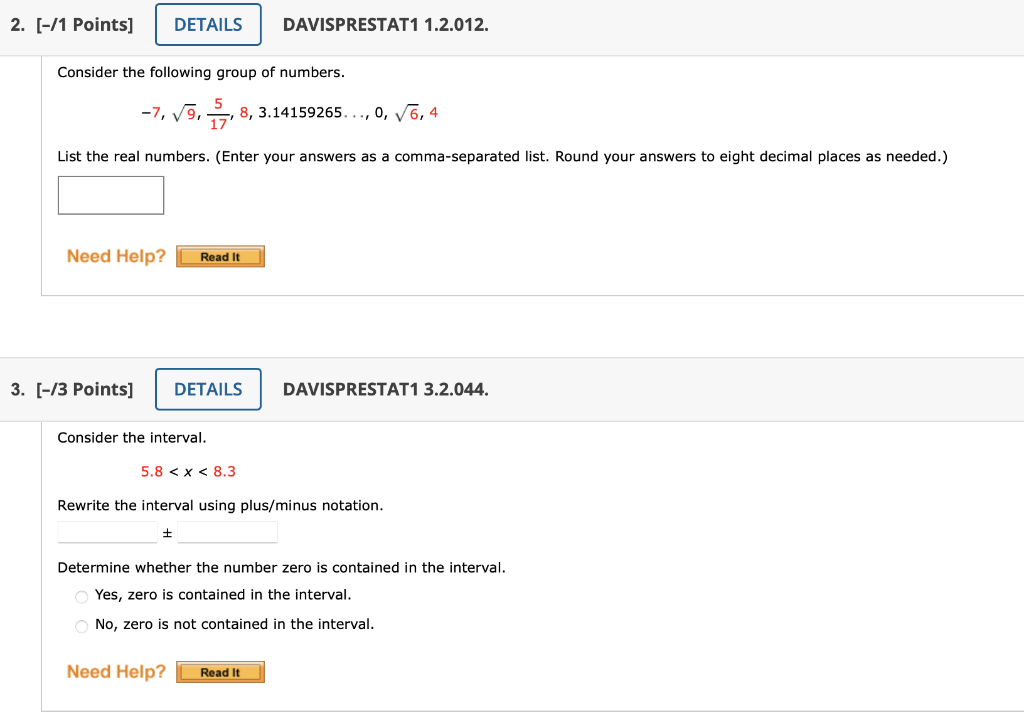1024x720 pixels.
Task: Select Yes, zero is contained in the interval
Action: pos(81,597)
